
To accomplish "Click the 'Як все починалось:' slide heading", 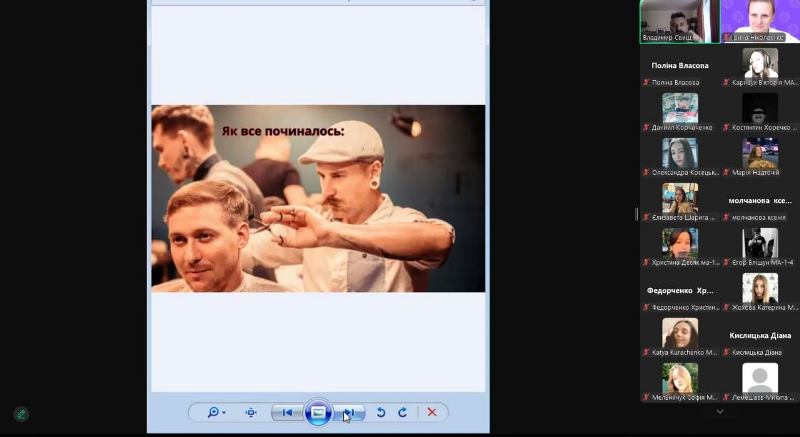I will 283,131.
